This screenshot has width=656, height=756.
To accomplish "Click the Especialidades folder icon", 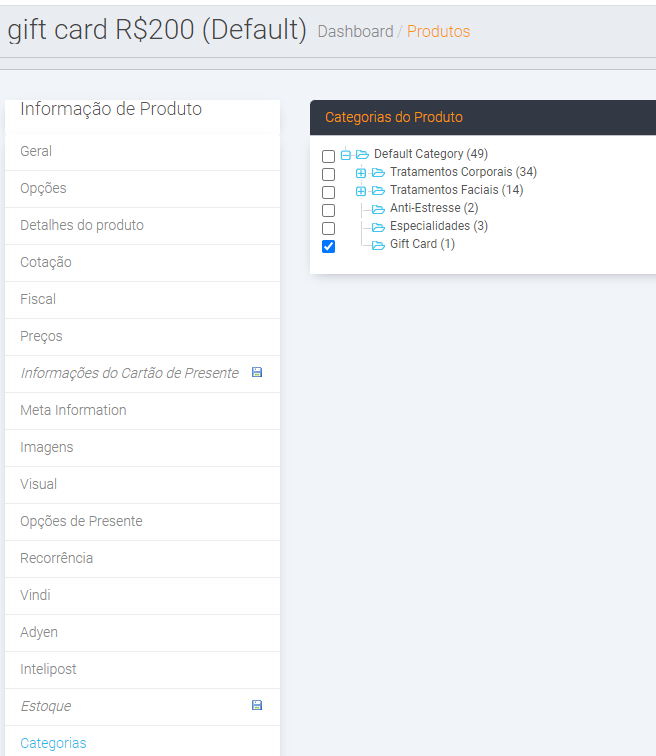I will point(378,227).
